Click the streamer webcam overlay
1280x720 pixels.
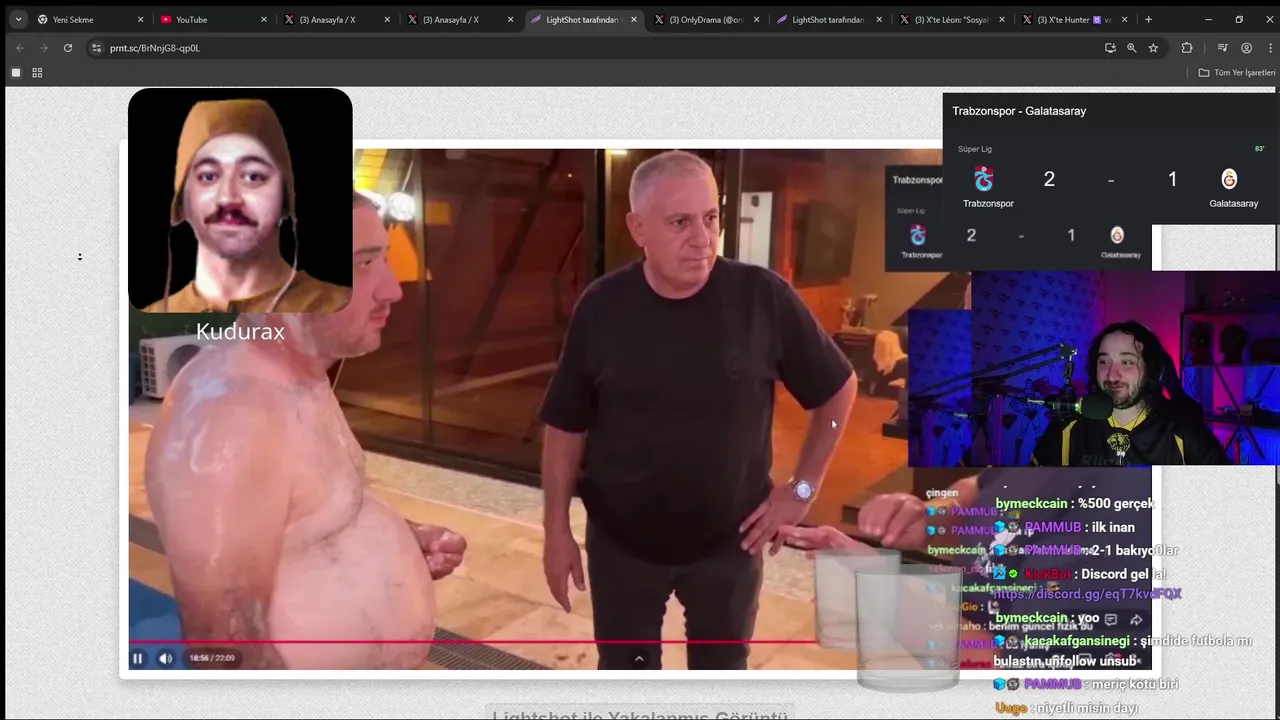(1125, 368)
